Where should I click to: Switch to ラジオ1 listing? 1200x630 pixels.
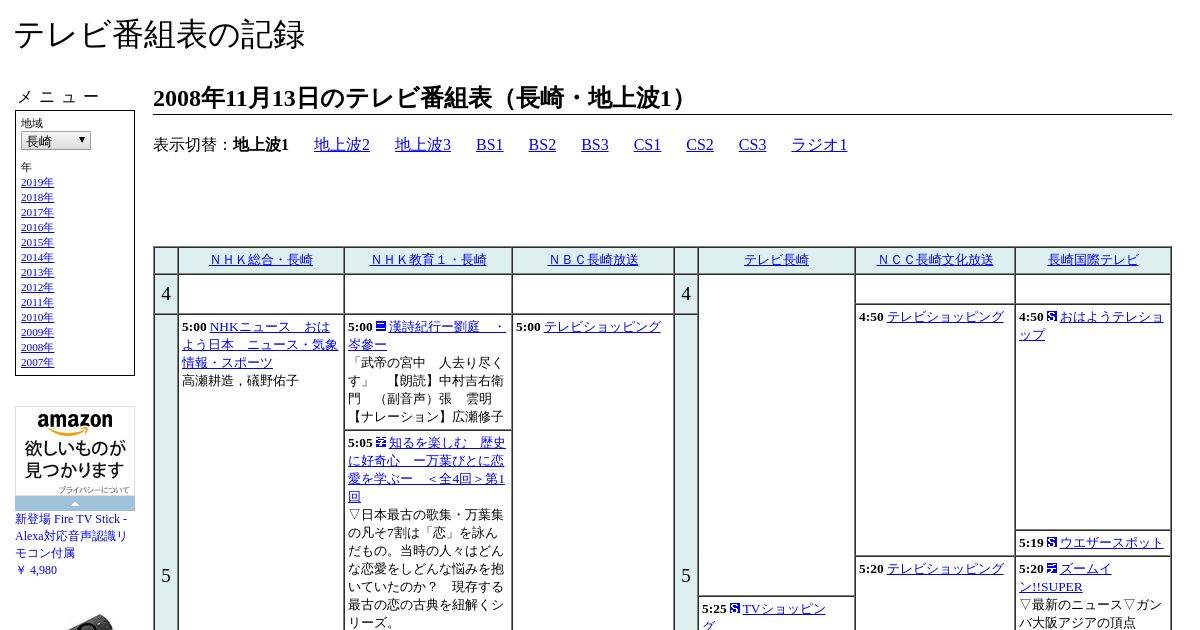point(819,145)
